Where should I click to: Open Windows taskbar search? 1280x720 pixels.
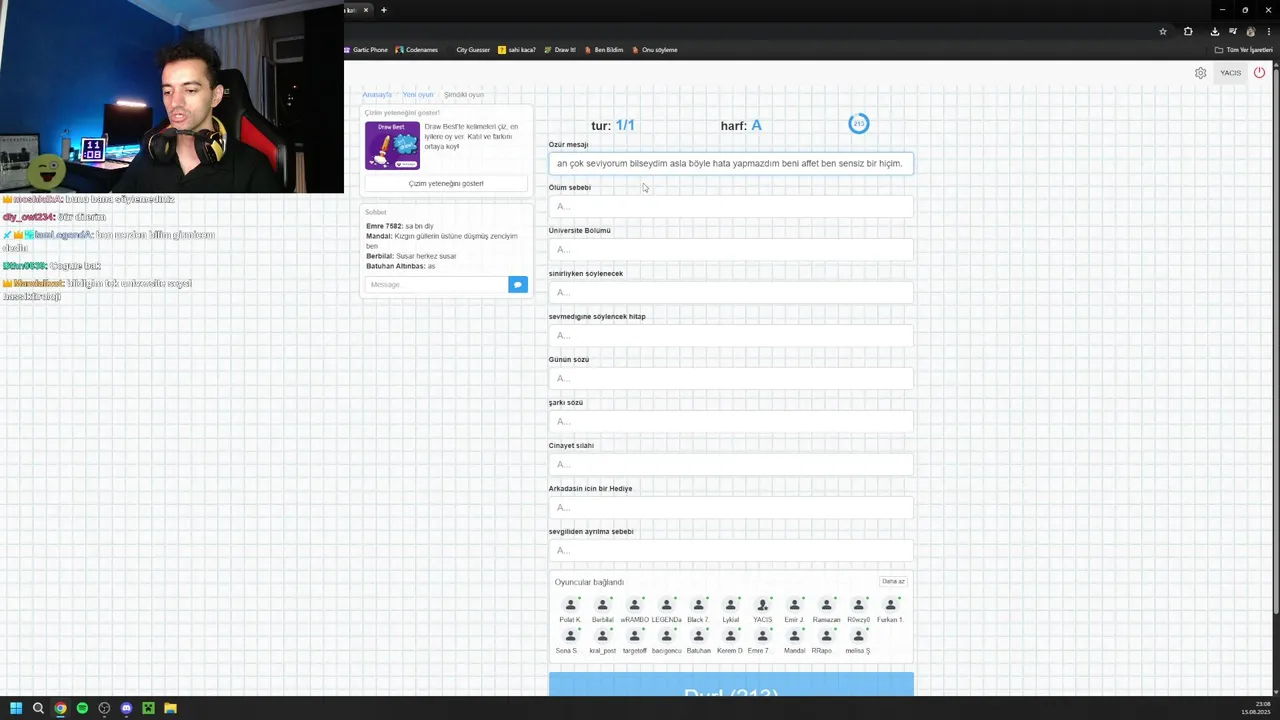tap(38, 708)
